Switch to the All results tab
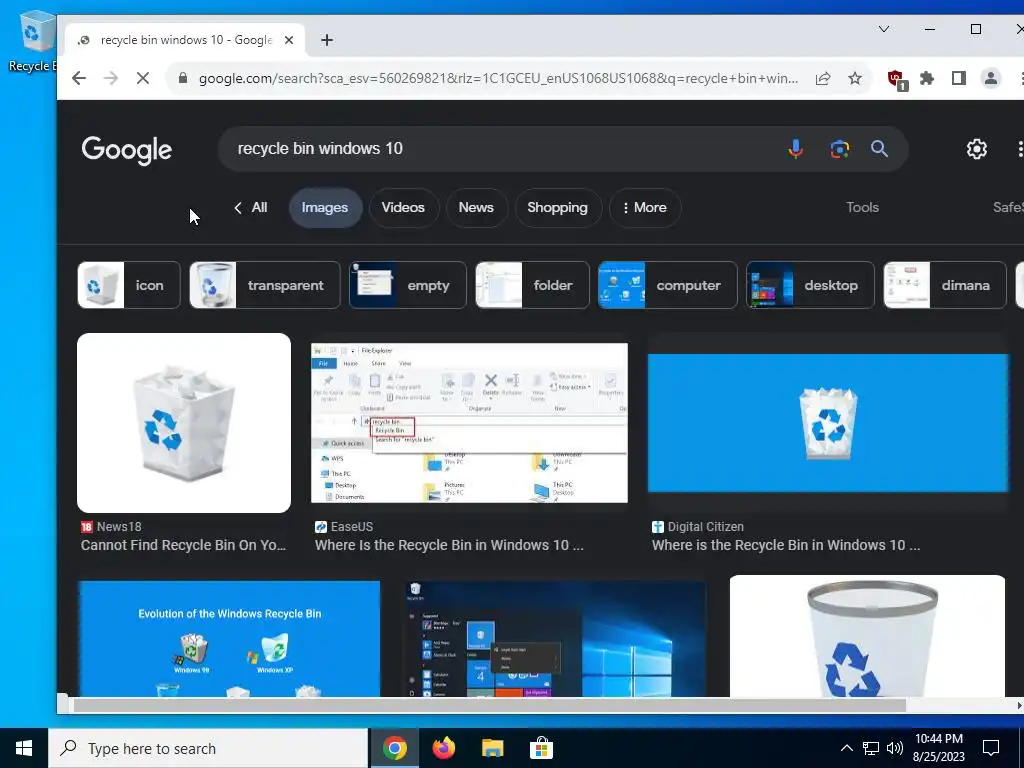1024x768 pixels. (x=251, y=208)
